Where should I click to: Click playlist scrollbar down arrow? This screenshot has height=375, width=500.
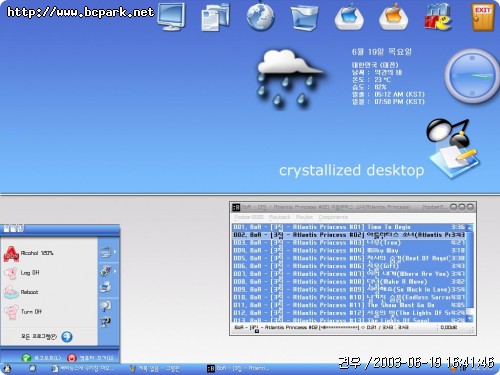pyautogui.click(x=470, y=319)
